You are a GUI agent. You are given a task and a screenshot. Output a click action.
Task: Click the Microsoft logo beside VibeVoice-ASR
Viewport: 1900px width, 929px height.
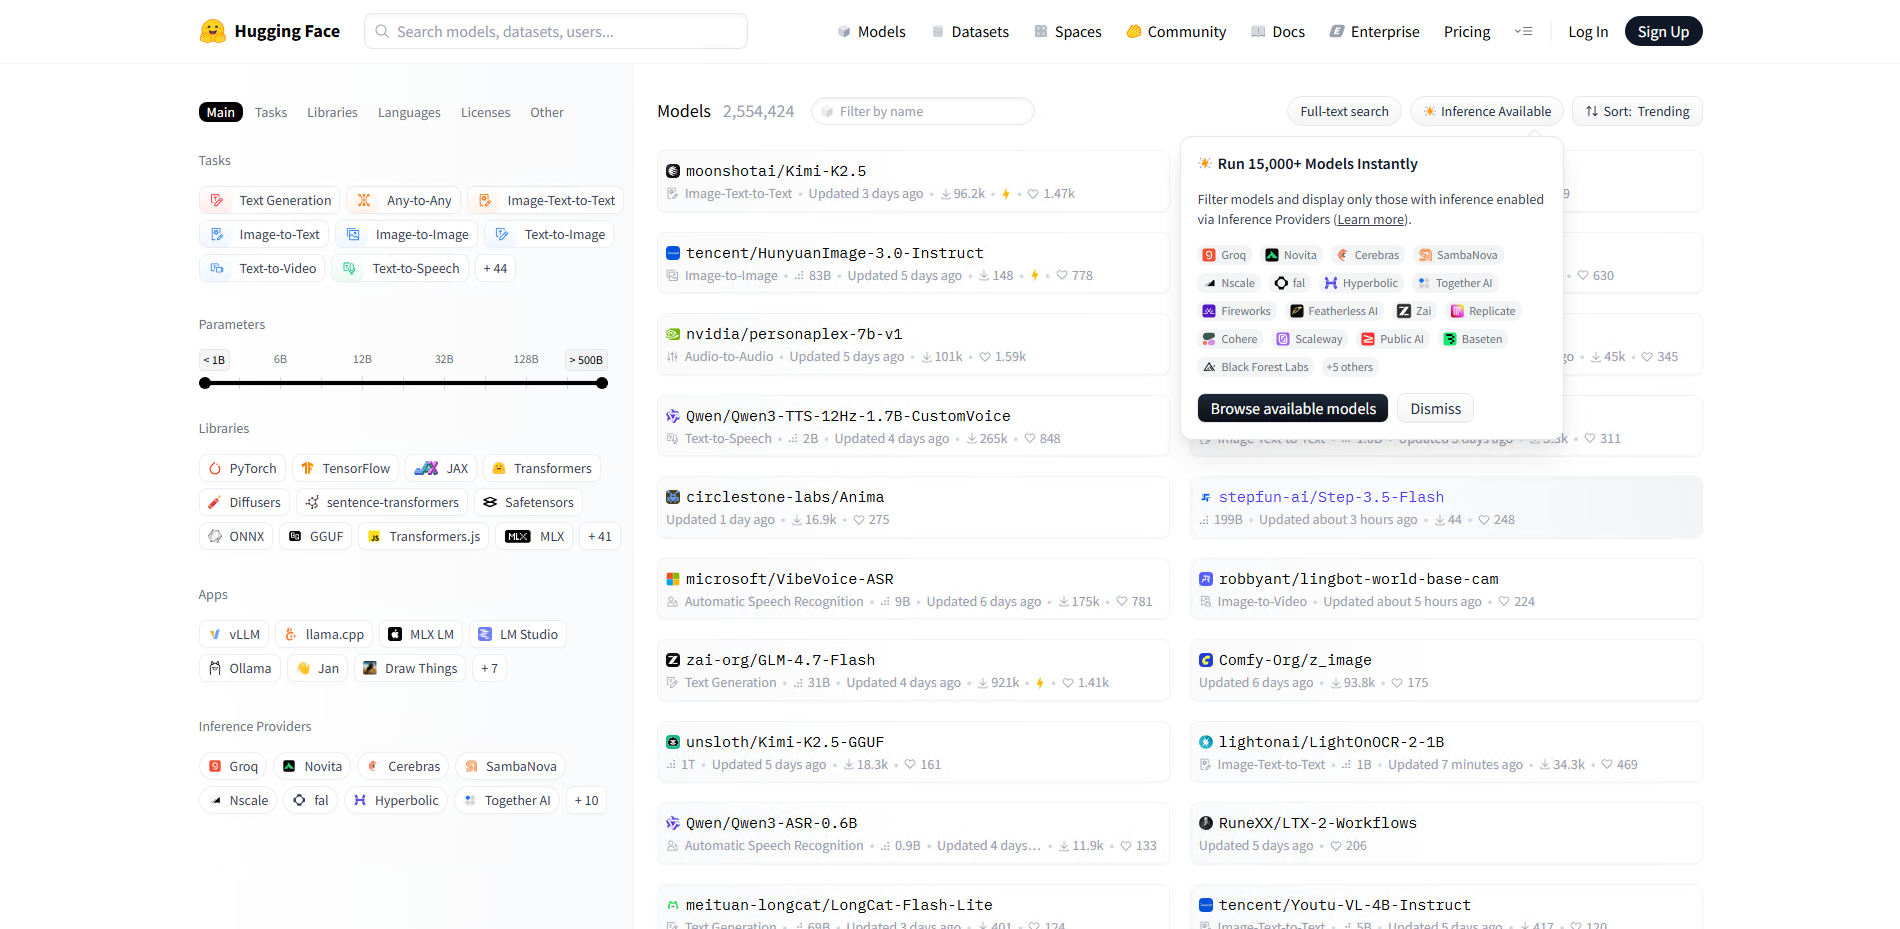673,579
